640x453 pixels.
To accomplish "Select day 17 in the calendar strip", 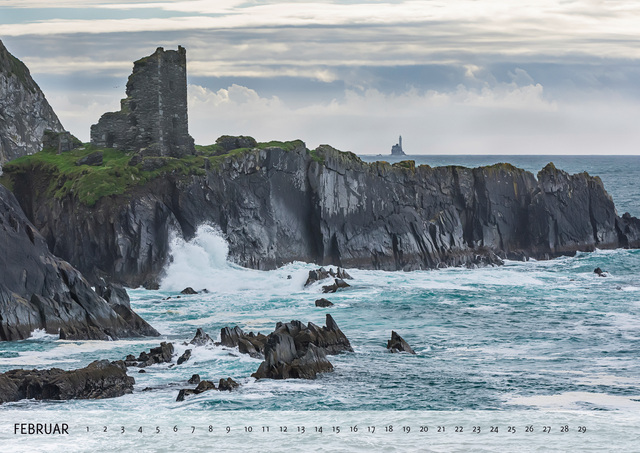I will pos(371,429).
